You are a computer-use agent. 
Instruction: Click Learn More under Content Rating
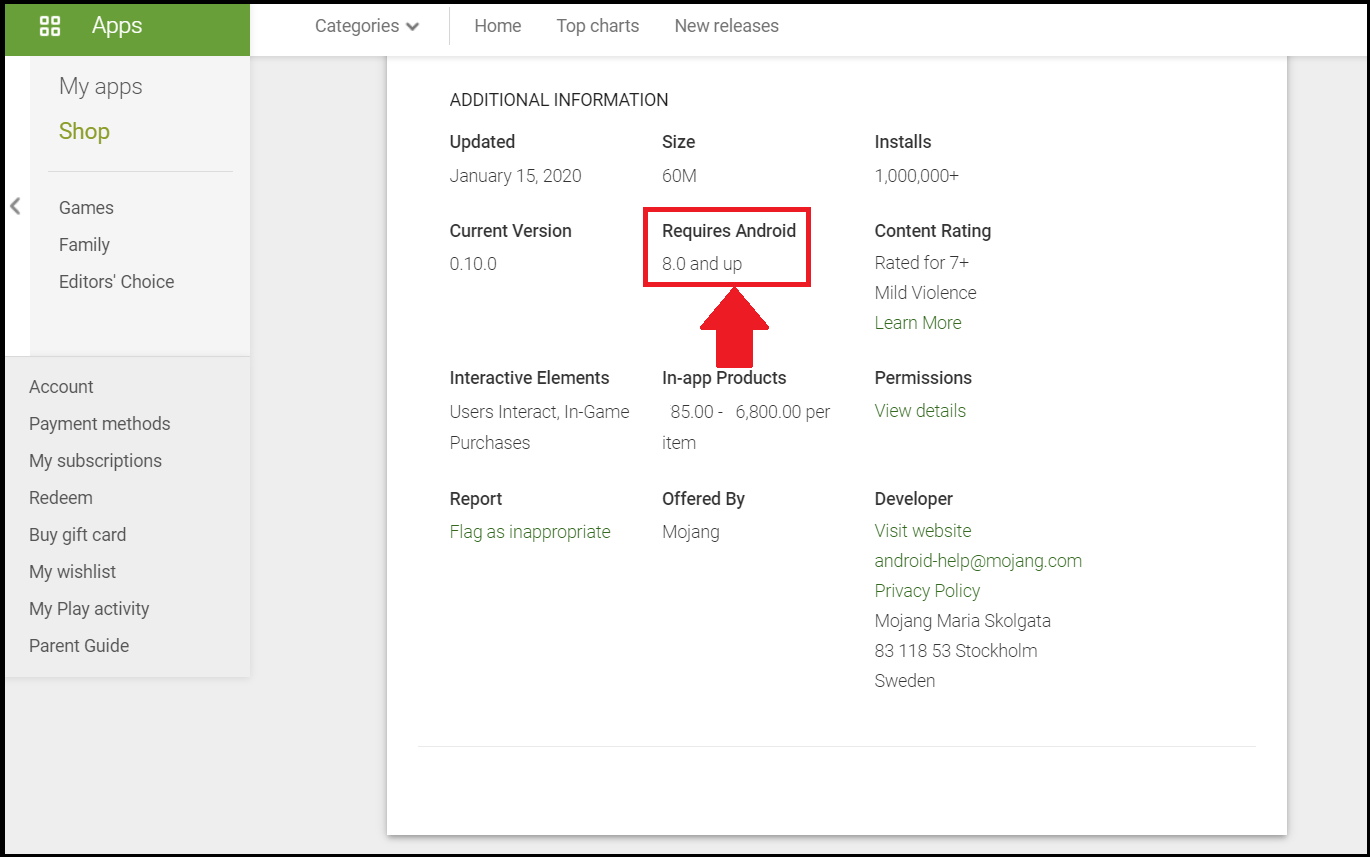point(918,323)
